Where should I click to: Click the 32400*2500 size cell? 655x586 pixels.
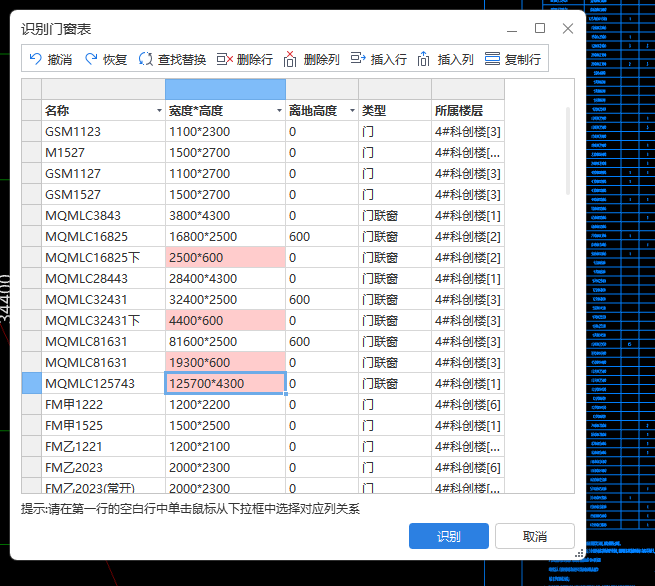226,299
